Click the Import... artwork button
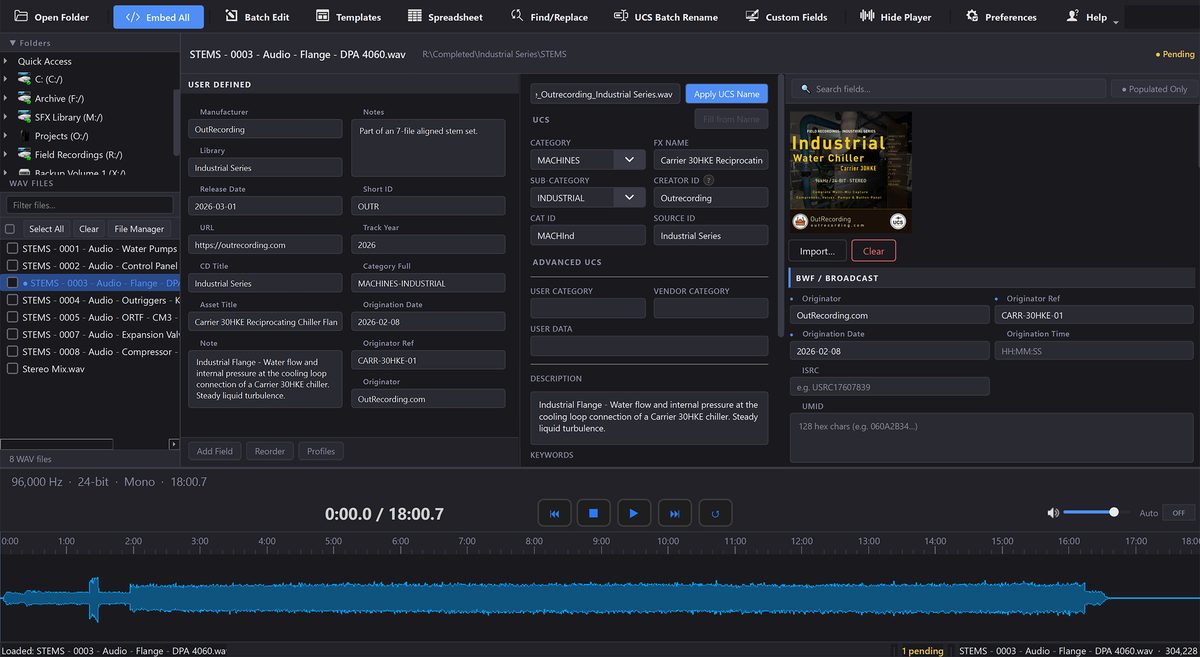 pyautogui.click(x=817, y=251)
